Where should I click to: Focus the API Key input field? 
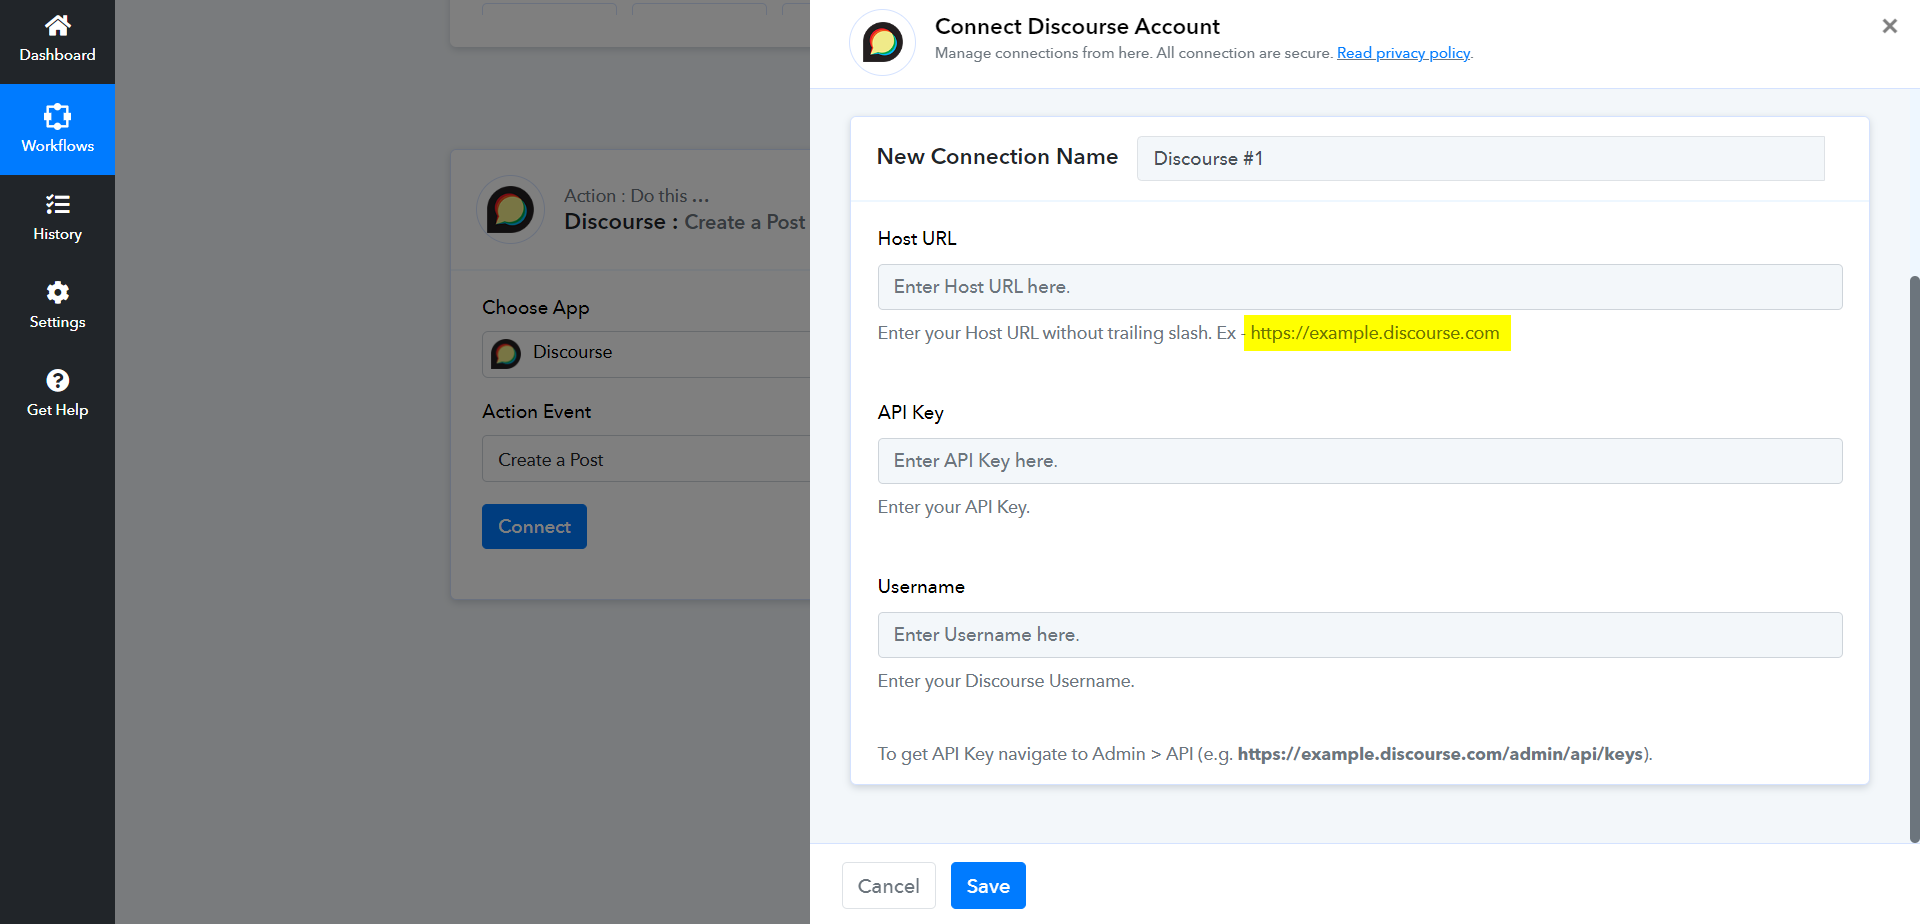pos(1360,461)
